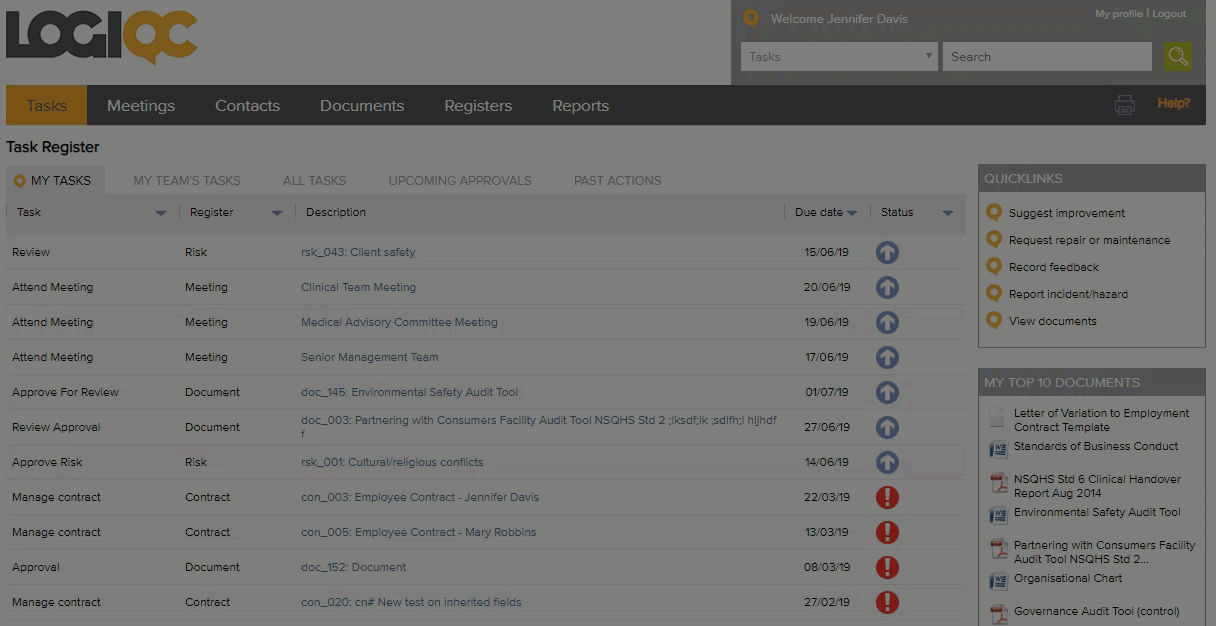Click the green search magnifier button
The height and width of the screenshot is (626, 1216).
(x=1177, y=57)
